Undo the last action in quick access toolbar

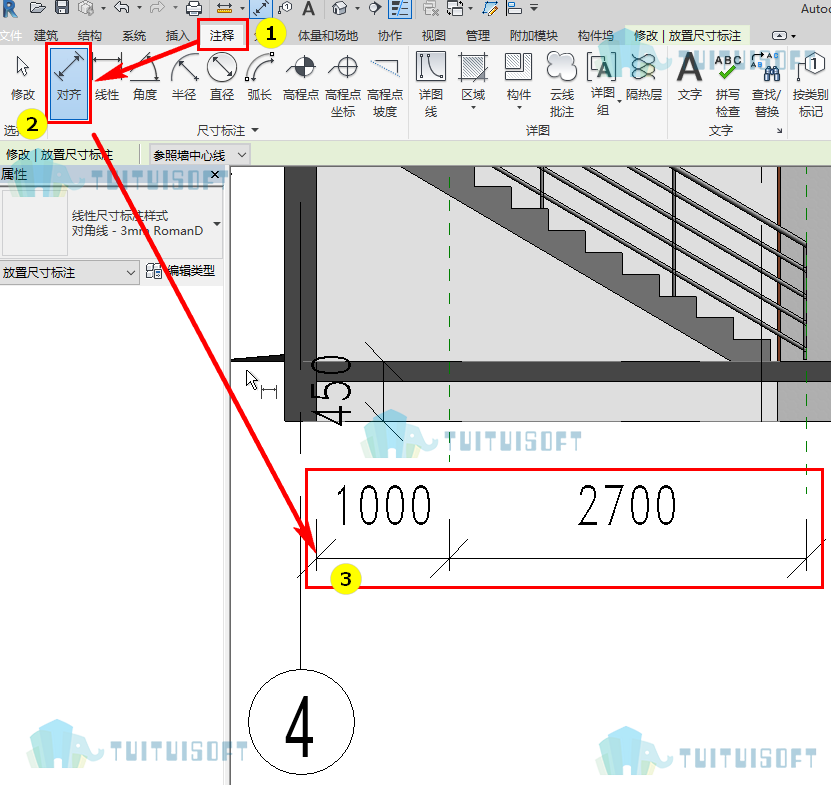(x=122, y=7)
